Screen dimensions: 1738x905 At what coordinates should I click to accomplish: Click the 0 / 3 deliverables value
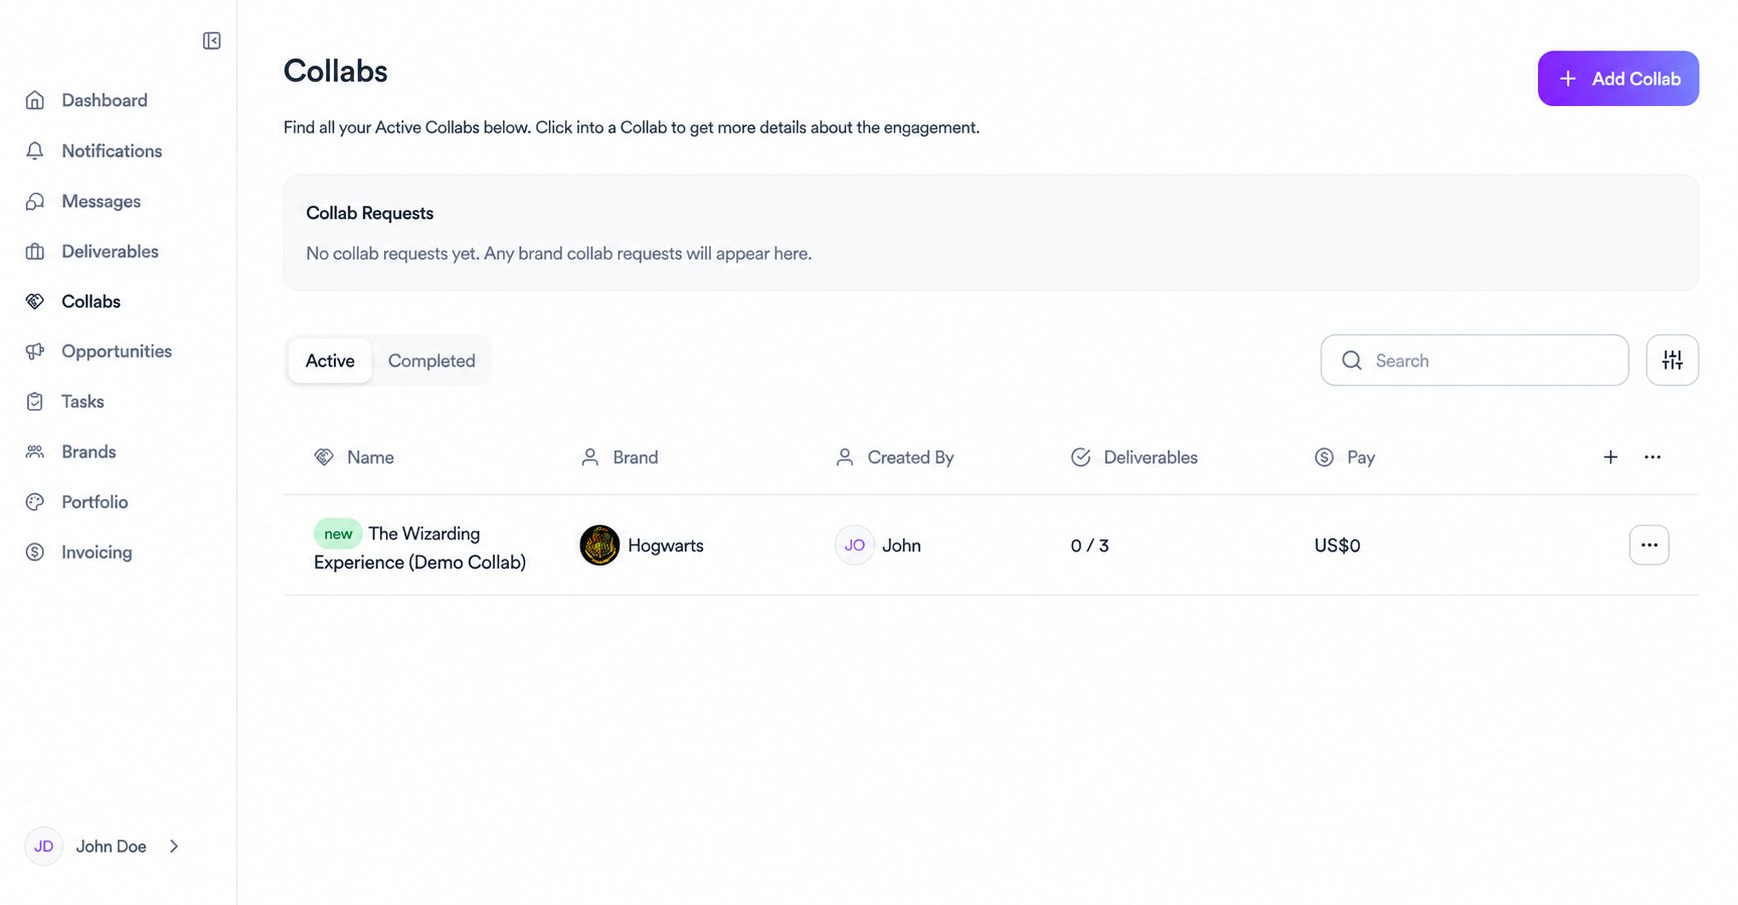pos(1089,545)
